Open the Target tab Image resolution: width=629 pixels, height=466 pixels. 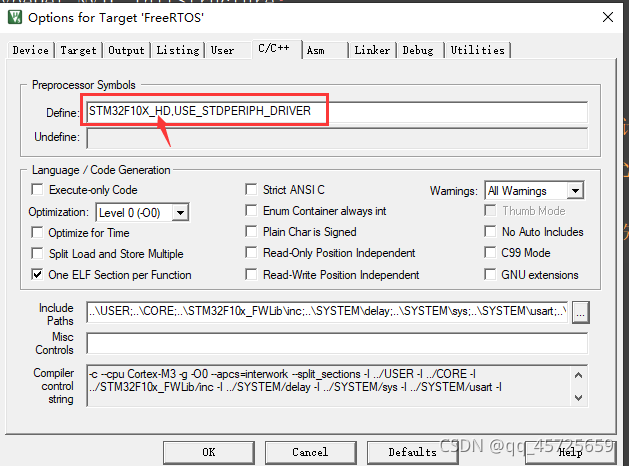pos(78,51)
